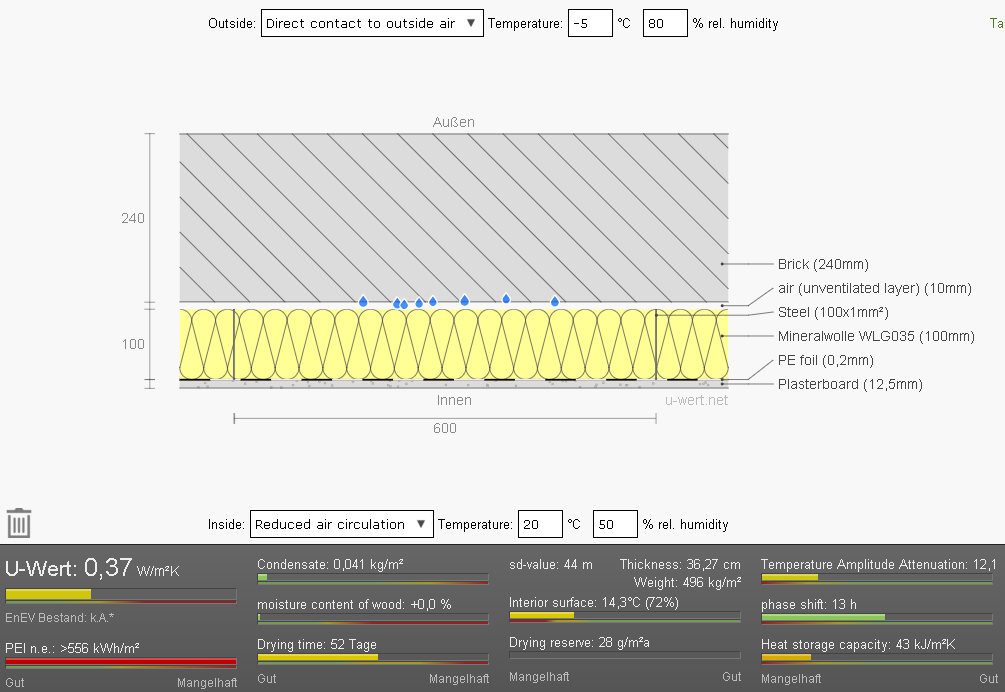This screenshot has width=1005, height=692.
Task: Select the Mineralwolle WLG035 layer label
Action: tap(876, 336)
